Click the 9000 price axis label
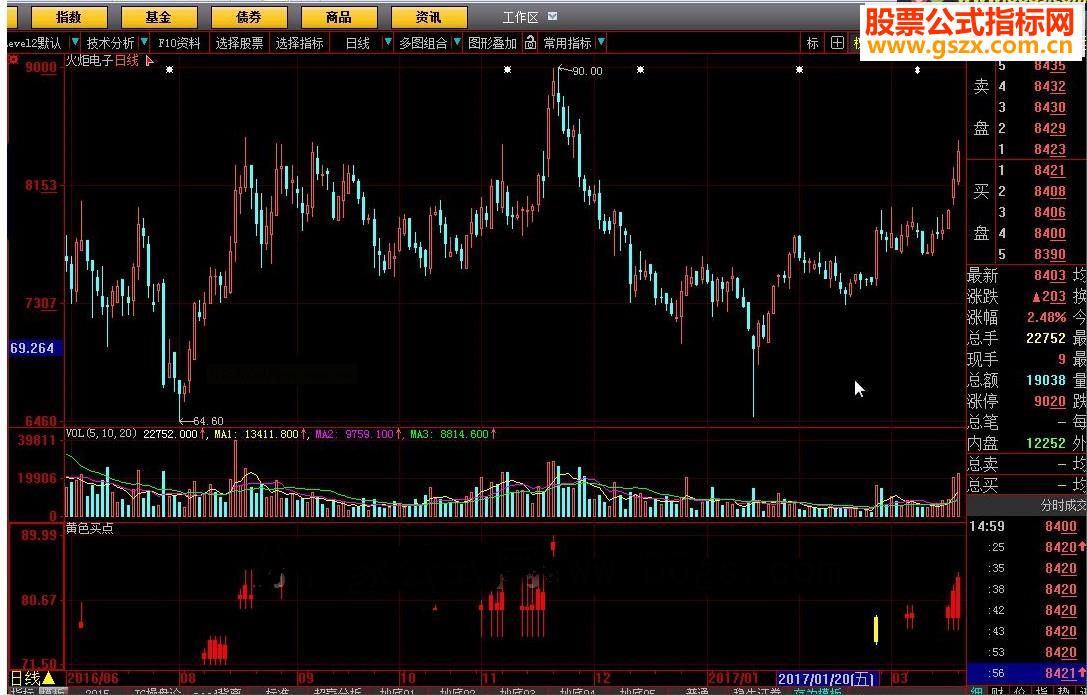 (41, 67)
